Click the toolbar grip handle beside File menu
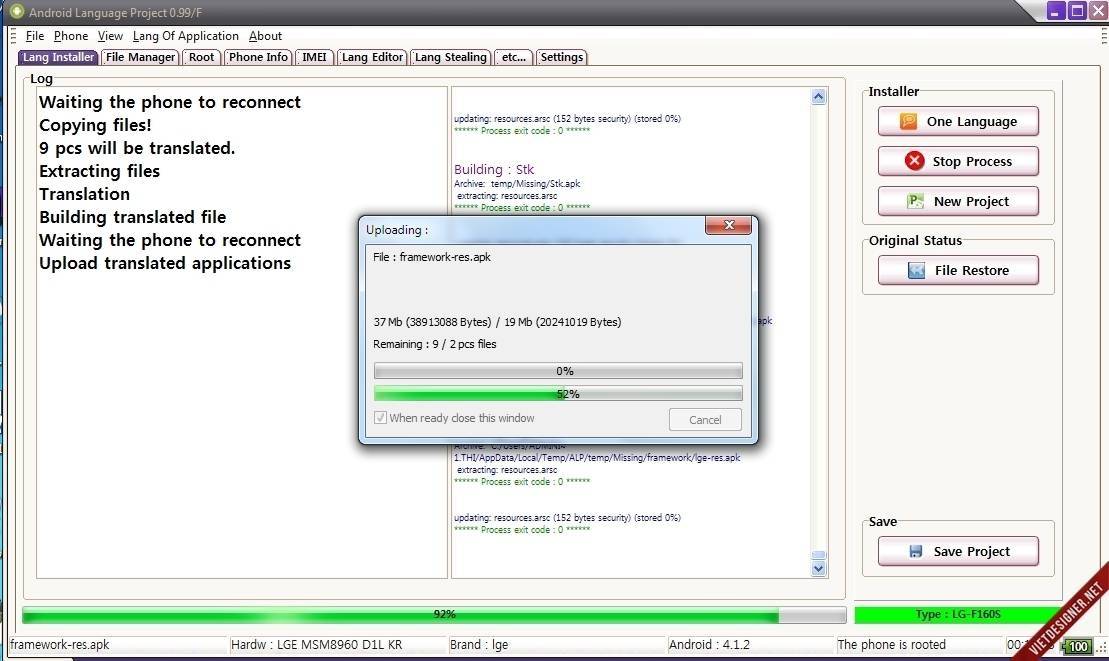 coord(13,36)
